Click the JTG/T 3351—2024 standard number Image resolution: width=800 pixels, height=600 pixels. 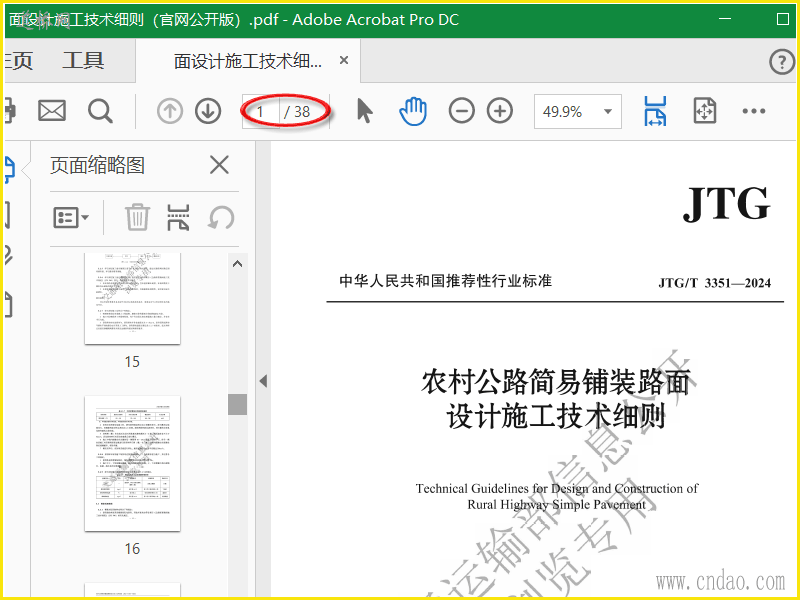(x=714, y=283)
